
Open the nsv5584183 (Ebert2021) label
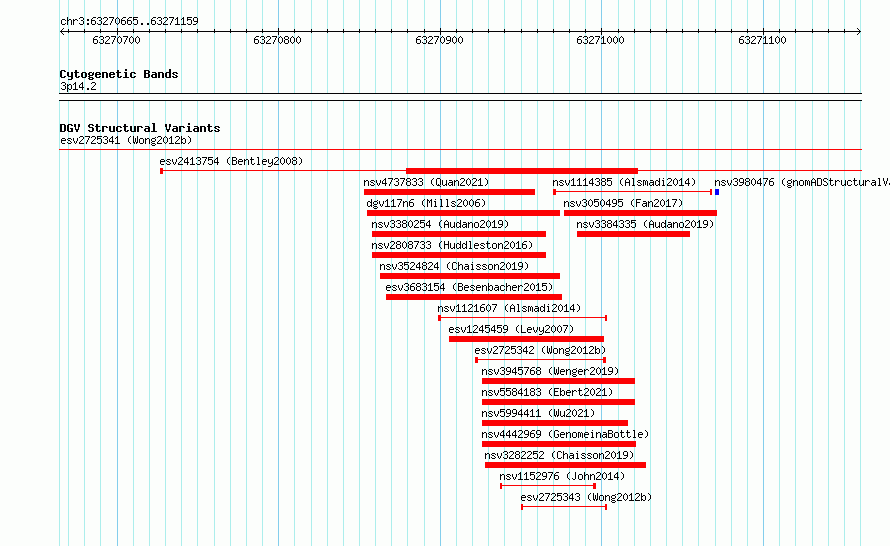tap(548, 392)
